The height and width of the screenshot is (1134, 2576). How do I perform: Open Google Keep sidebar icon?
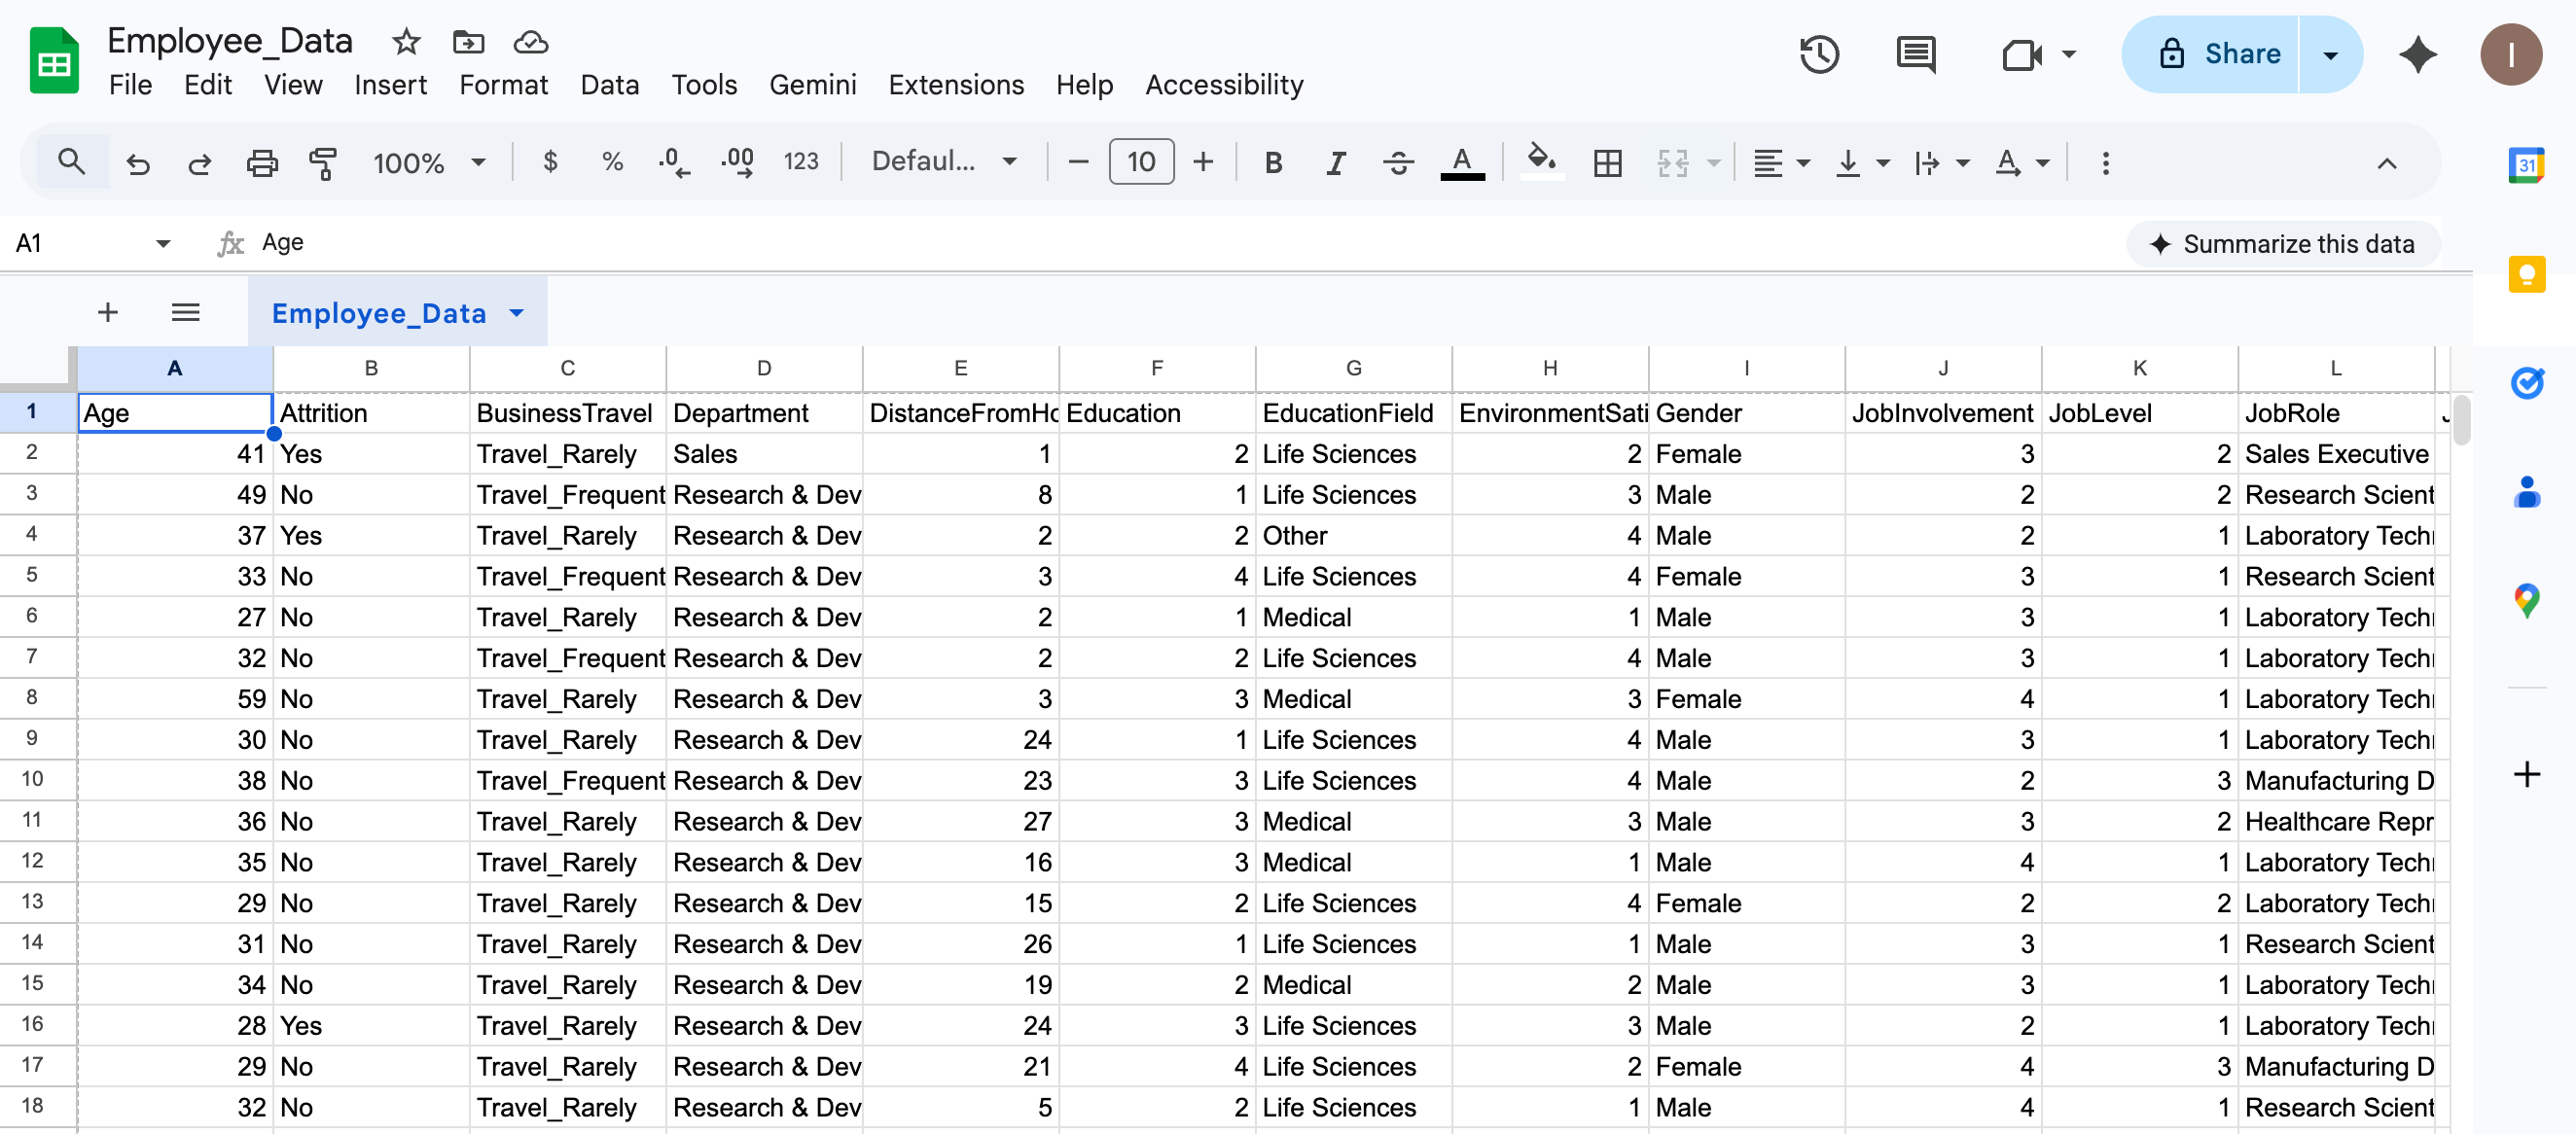click(2525, 274)
